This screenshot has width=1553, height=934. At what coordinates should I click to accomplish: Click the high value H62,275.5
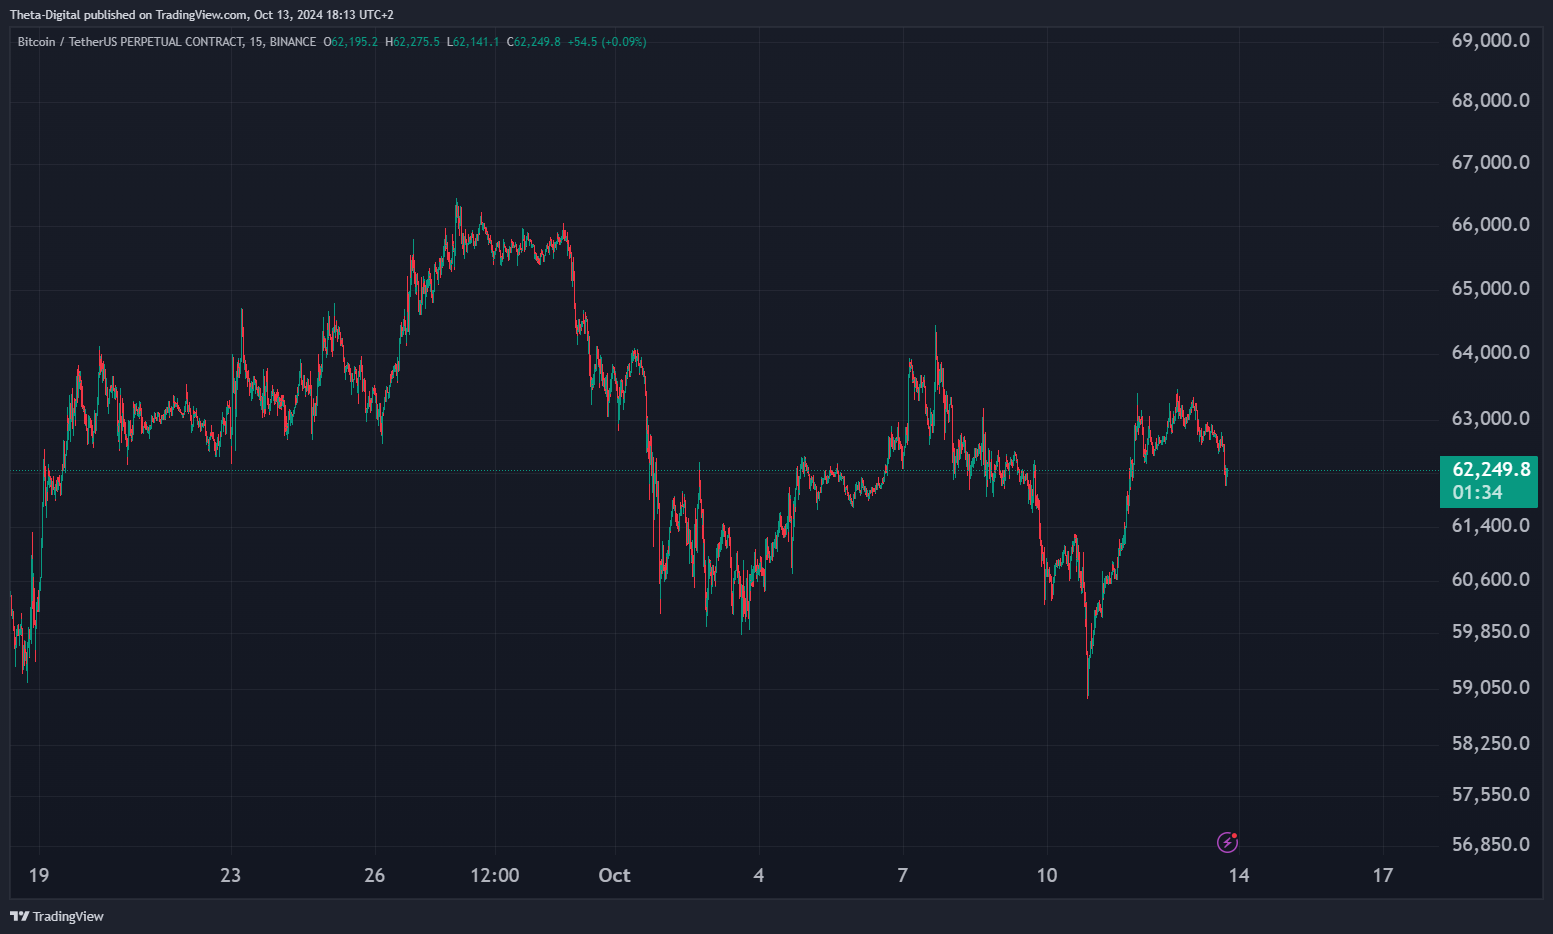[x=412, y=42]
